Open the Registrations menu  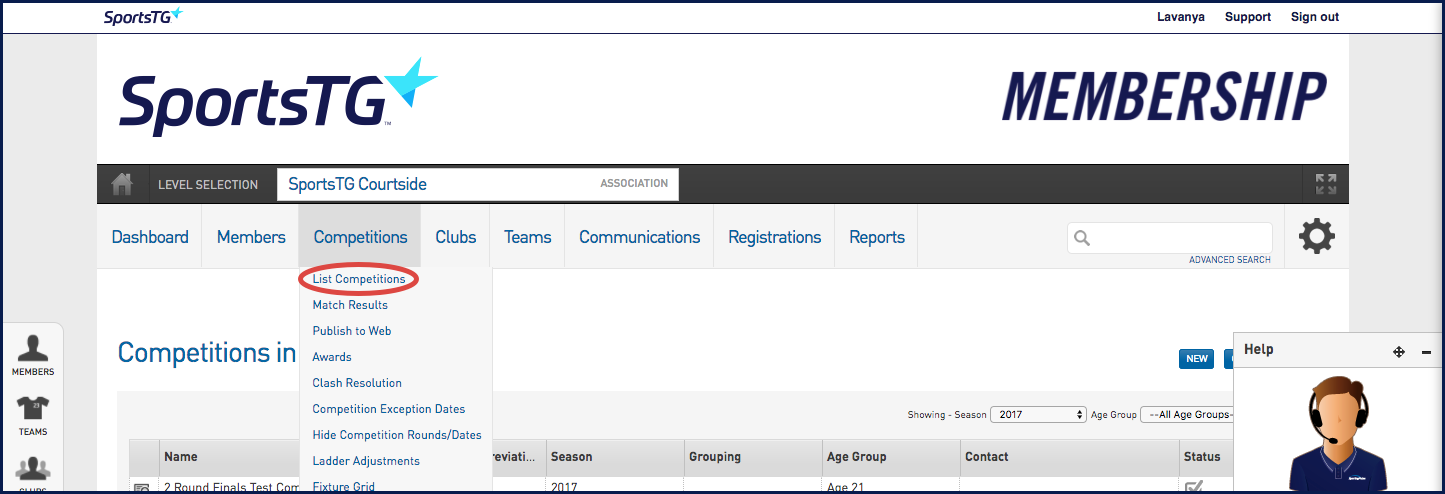click(x=775, y=237)
